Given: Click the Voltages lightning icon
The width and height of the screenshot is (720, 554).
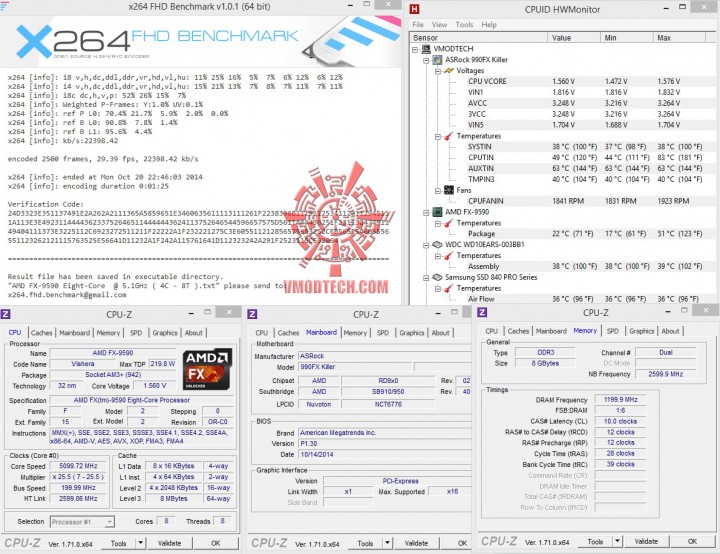Looking at the screenshot, I should (x=449, y=71).
